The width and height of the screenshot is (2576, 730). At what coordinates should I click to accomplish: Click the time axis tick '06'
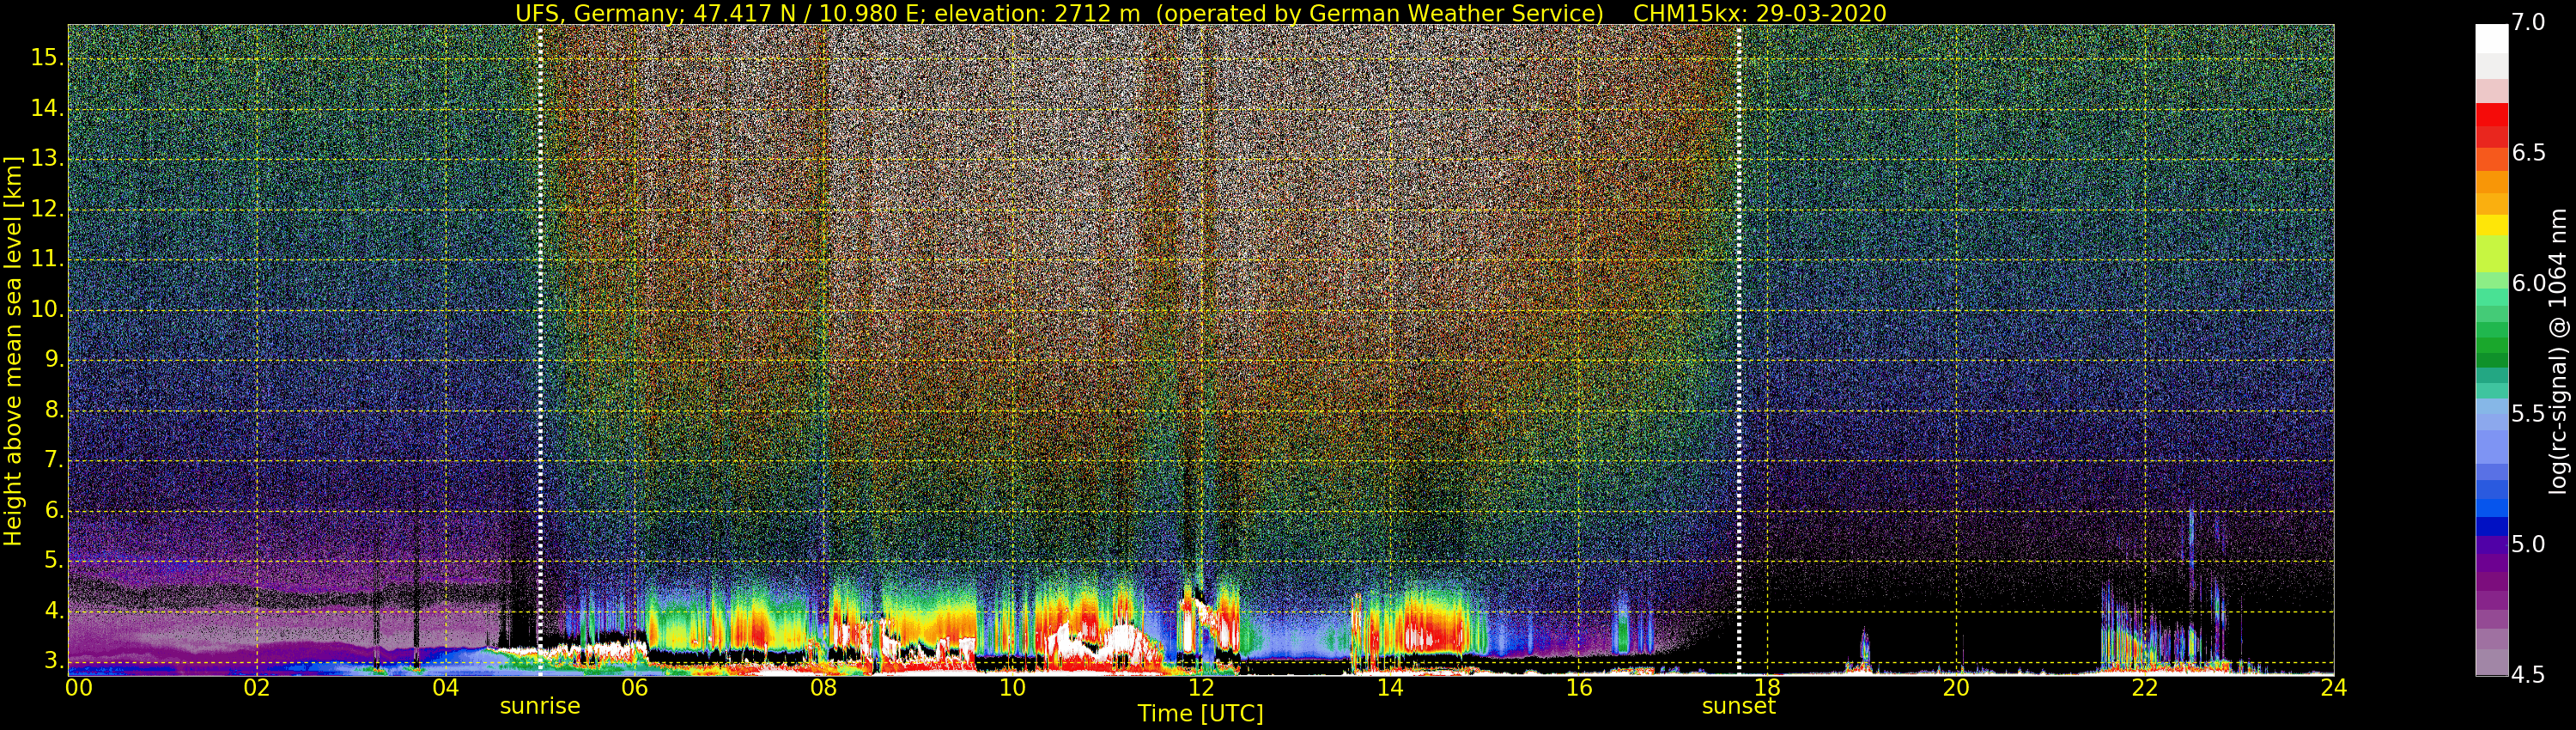point(635,687)
